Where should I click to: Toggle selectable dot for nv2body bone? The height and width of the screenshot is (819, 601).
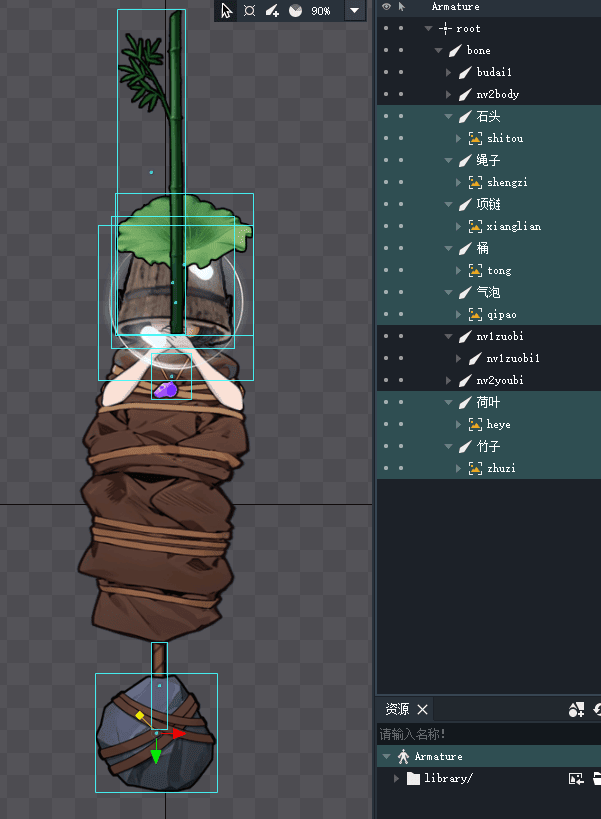pyautogui.click(x=401, y=94)
